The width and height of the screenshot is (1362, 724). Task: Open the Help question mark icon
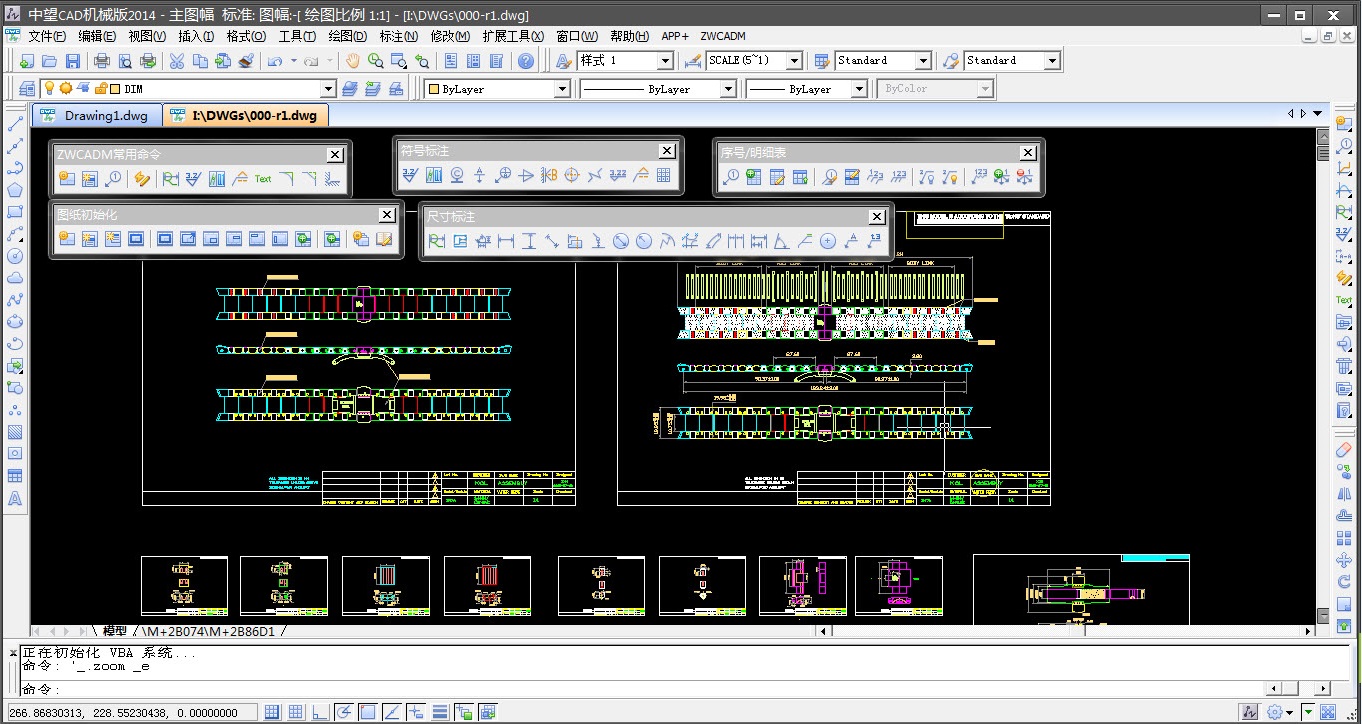[526, 61]
